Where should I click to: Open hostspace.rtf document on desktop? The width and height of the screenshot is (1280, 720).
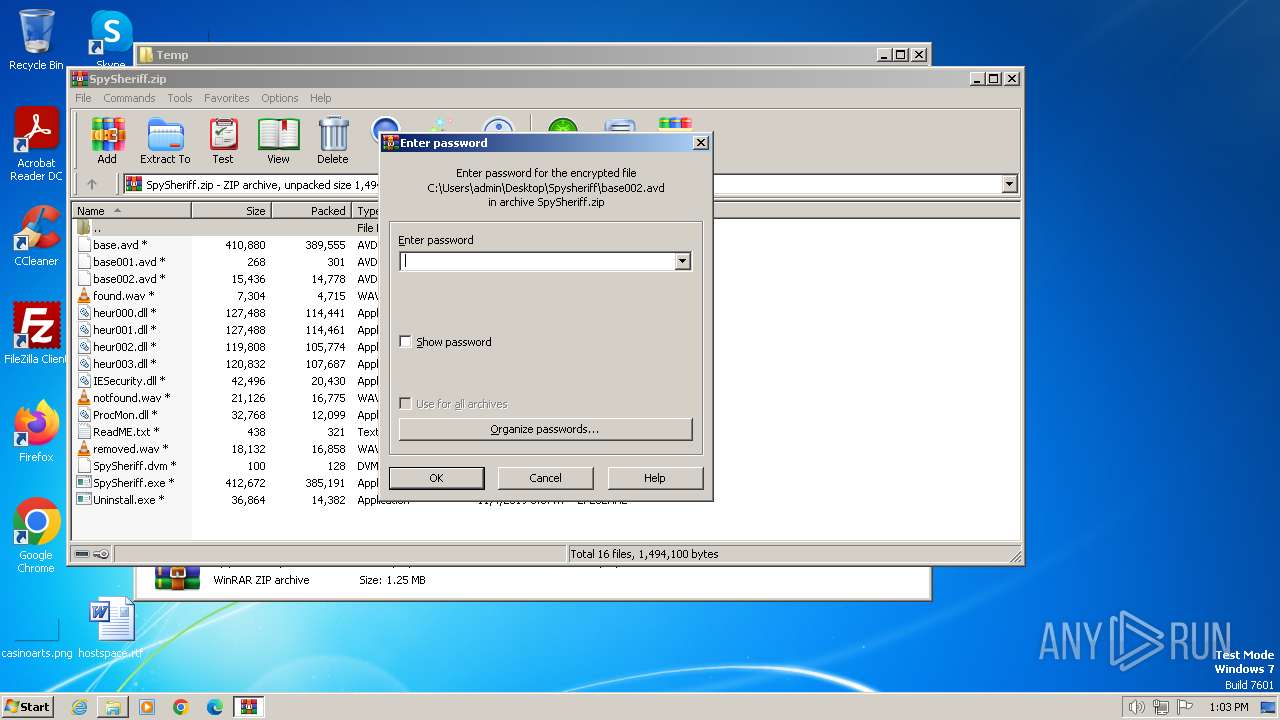coord(110,628)
